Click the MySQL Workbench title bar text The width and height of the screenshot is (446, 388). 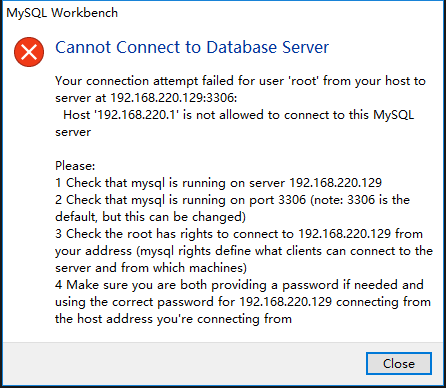pyautogui.click(x=62, y=13)
